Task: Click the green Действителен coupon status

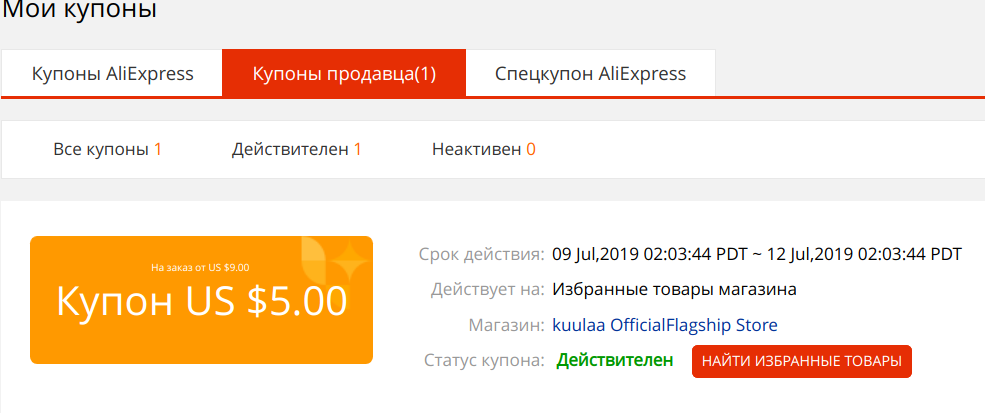Action: (614, 360)
